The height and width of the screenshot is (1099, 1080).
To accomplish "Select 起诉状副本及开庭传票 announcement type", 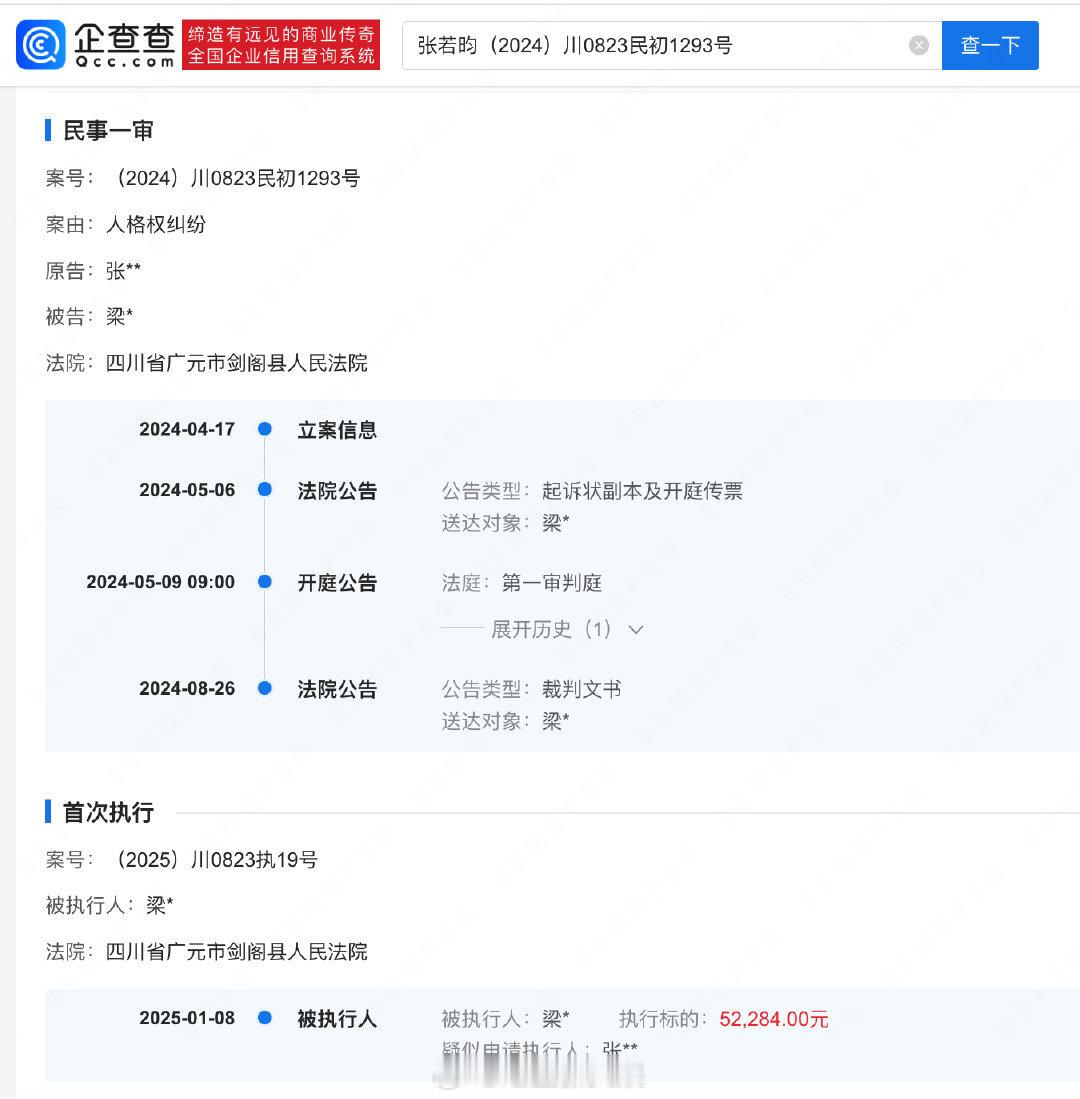I will 642,491.
